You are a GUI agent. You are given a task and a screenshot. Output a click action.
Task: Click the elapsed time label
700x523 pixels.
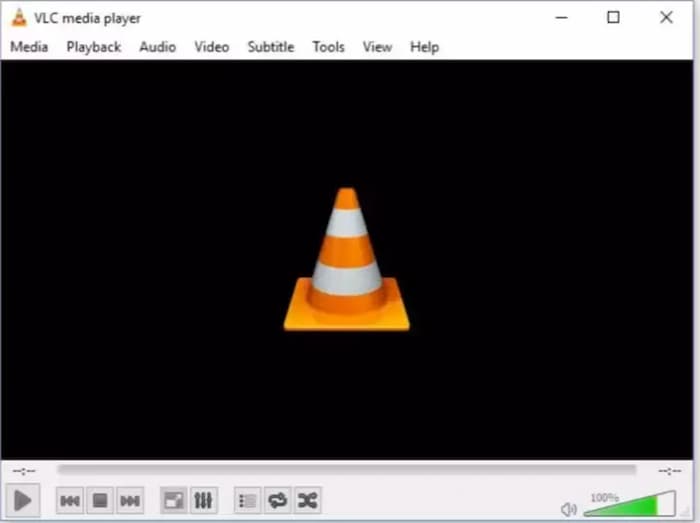pos(24,471)
